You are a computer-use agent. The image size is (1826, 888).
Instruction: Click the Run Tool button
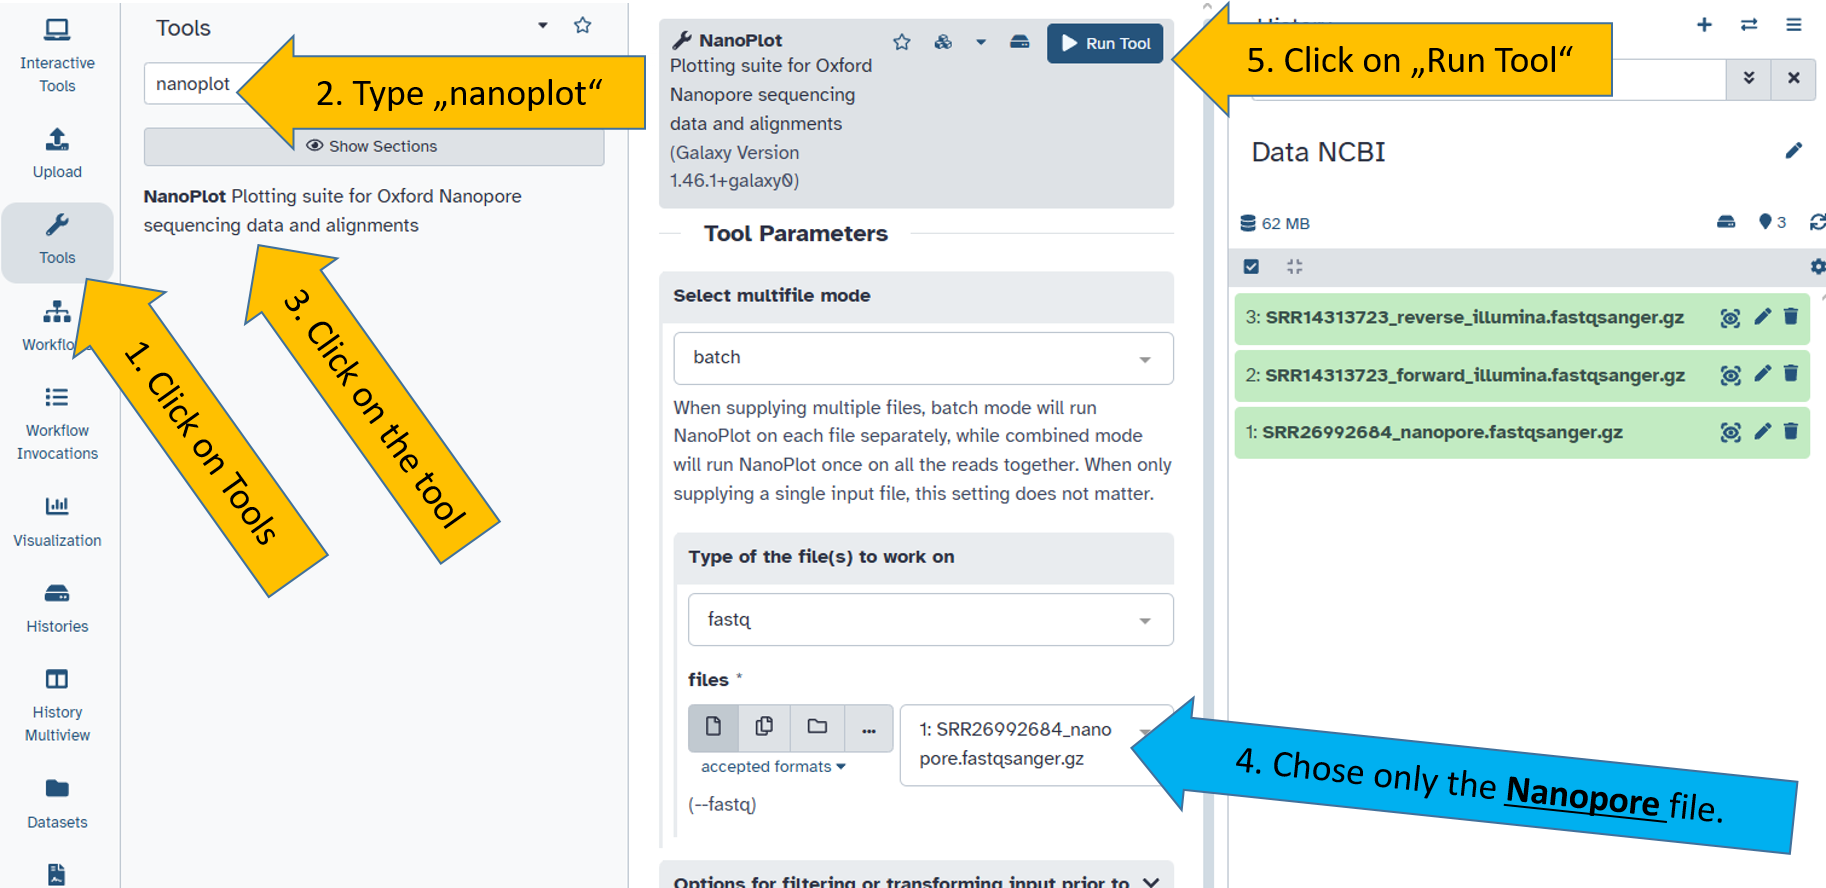pos(1105,43)
